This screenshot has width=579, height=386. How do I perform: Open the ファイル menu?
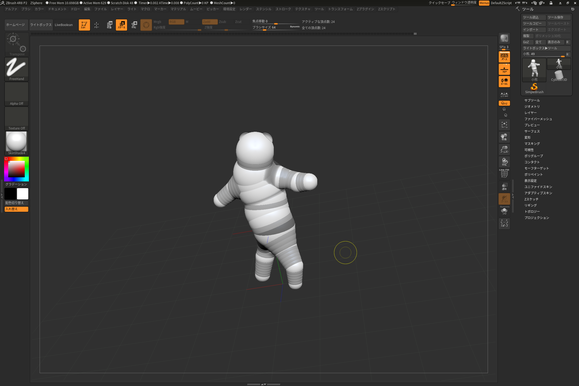100,9
